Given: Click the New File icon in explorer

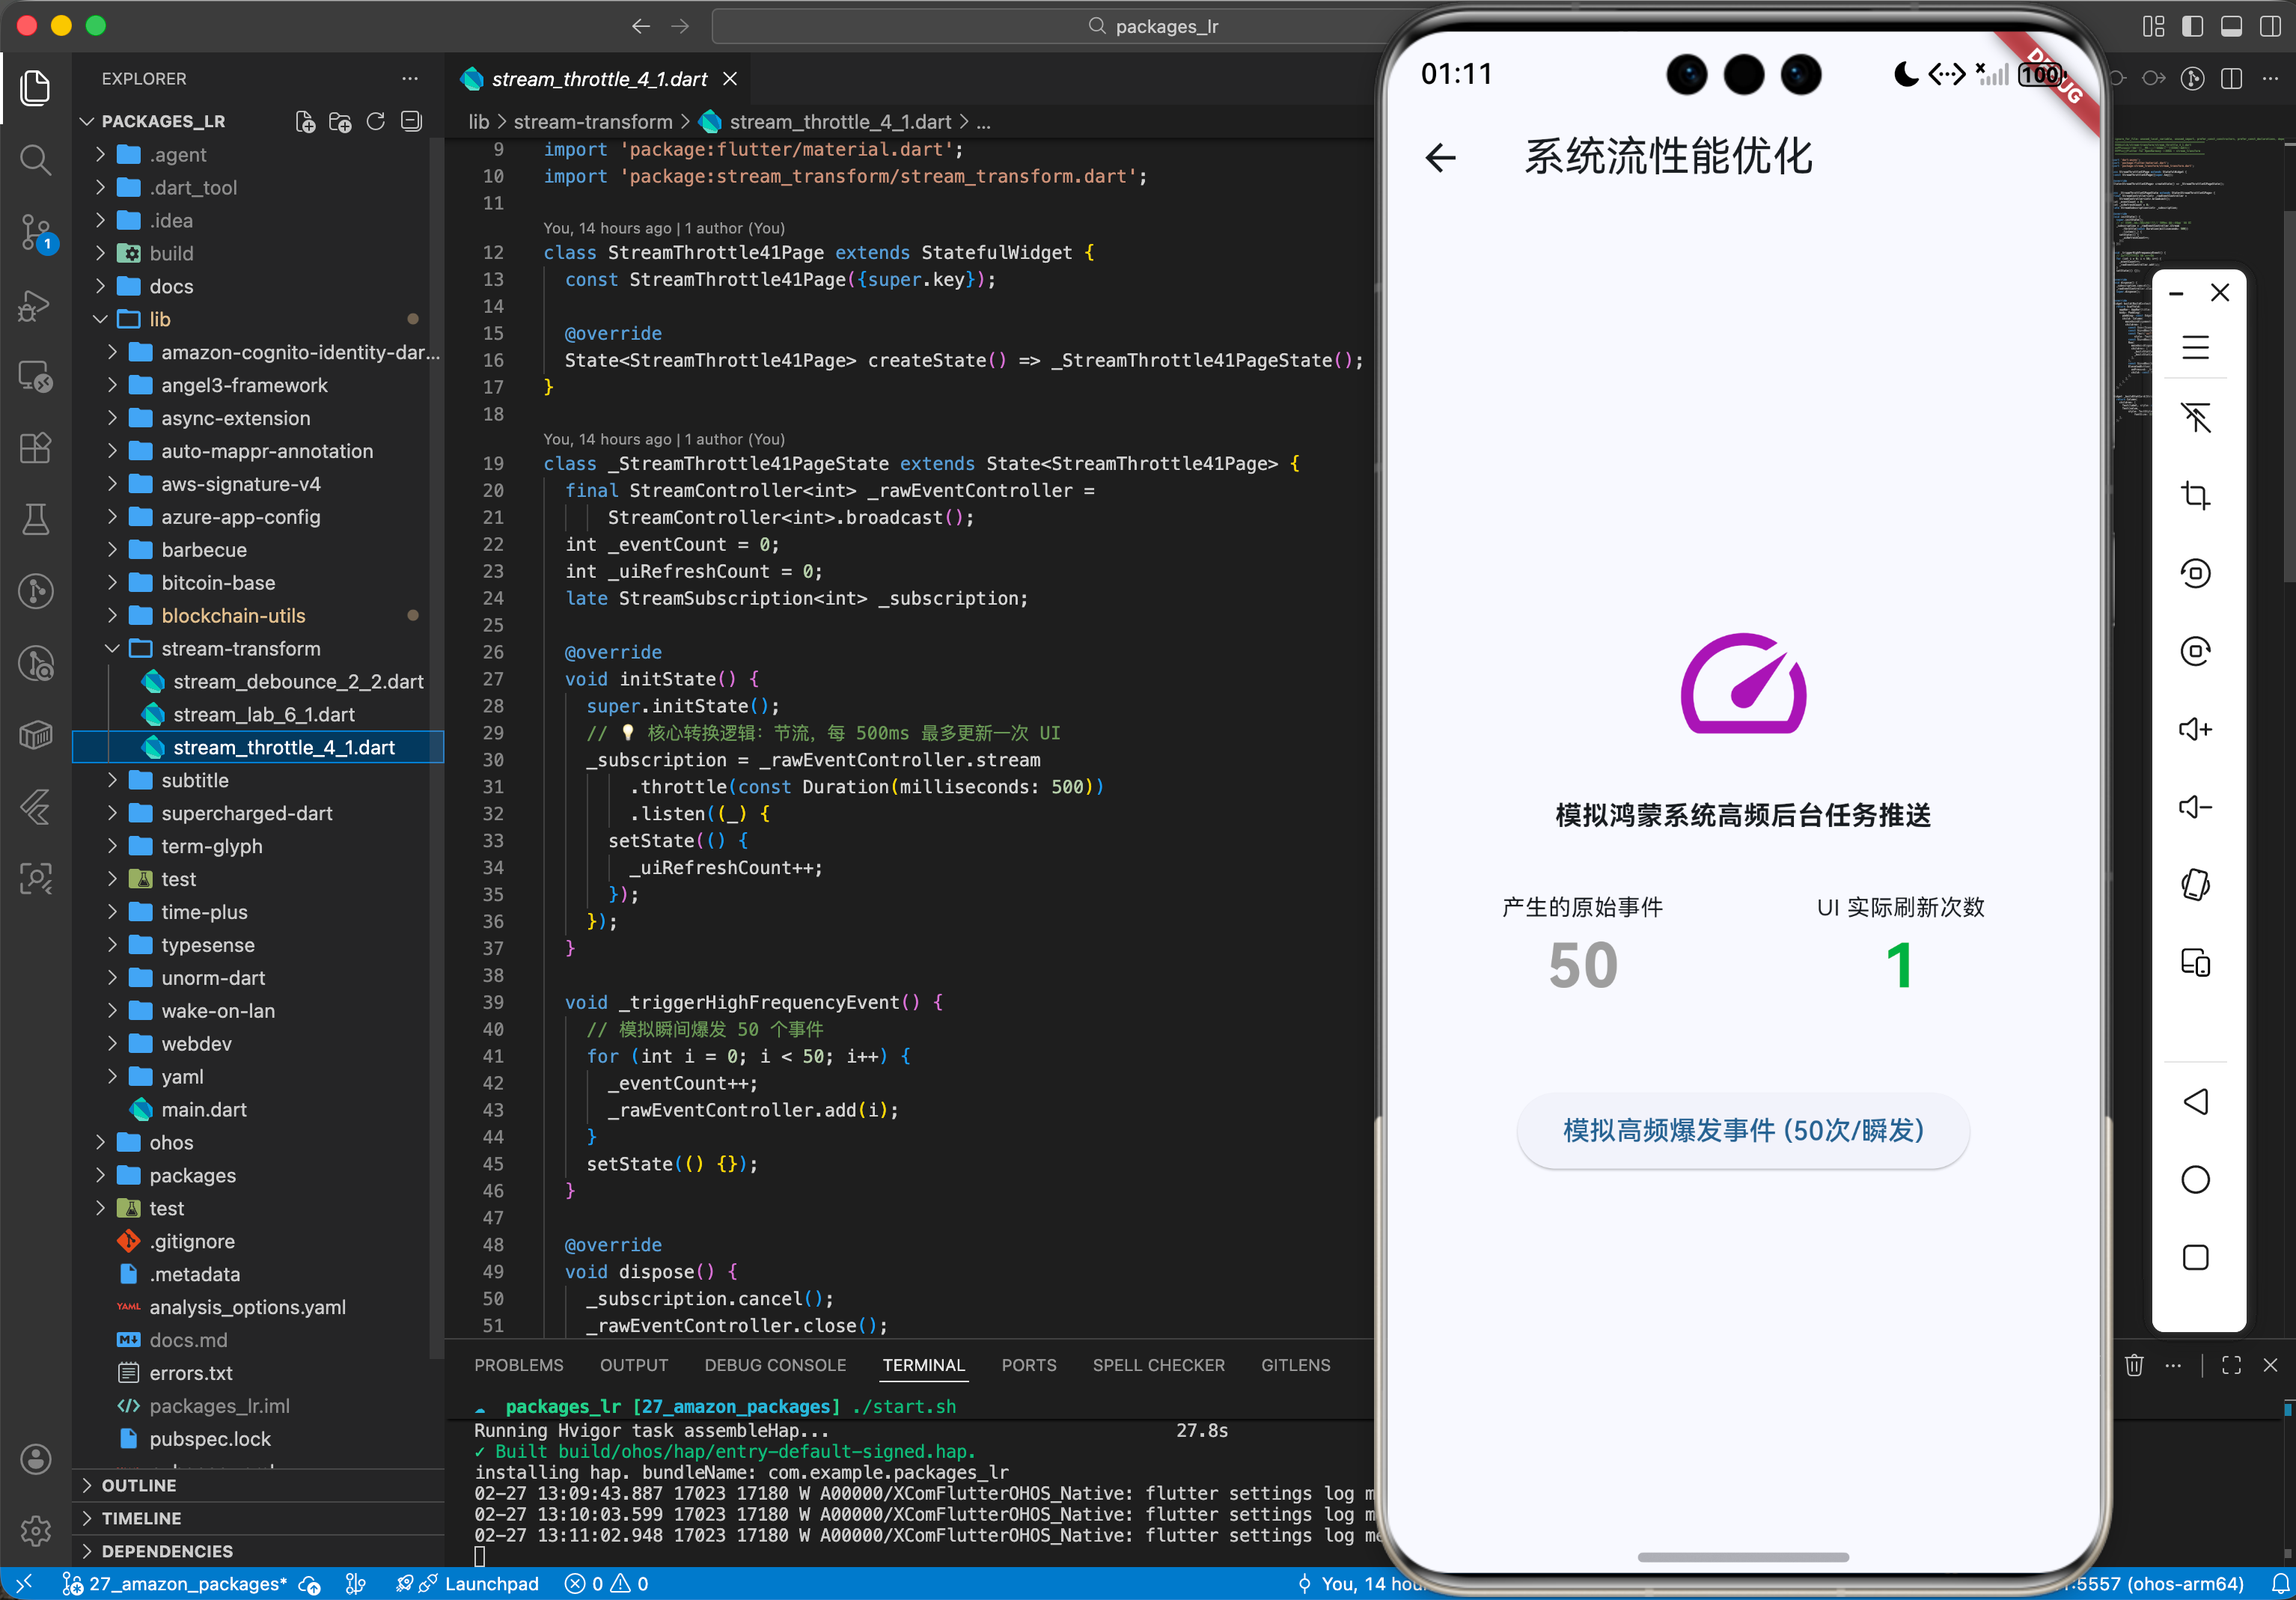Looking at the screenshot, I should (x=305, y=121).
